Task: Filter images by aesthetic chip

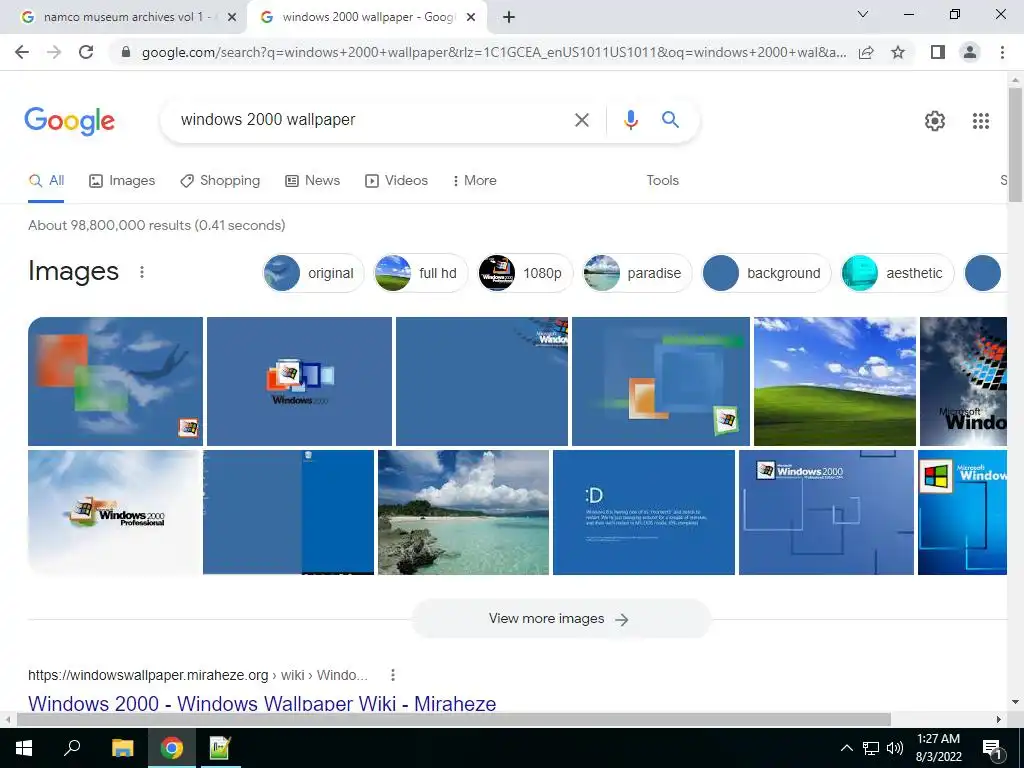Action: coord(897,273)
